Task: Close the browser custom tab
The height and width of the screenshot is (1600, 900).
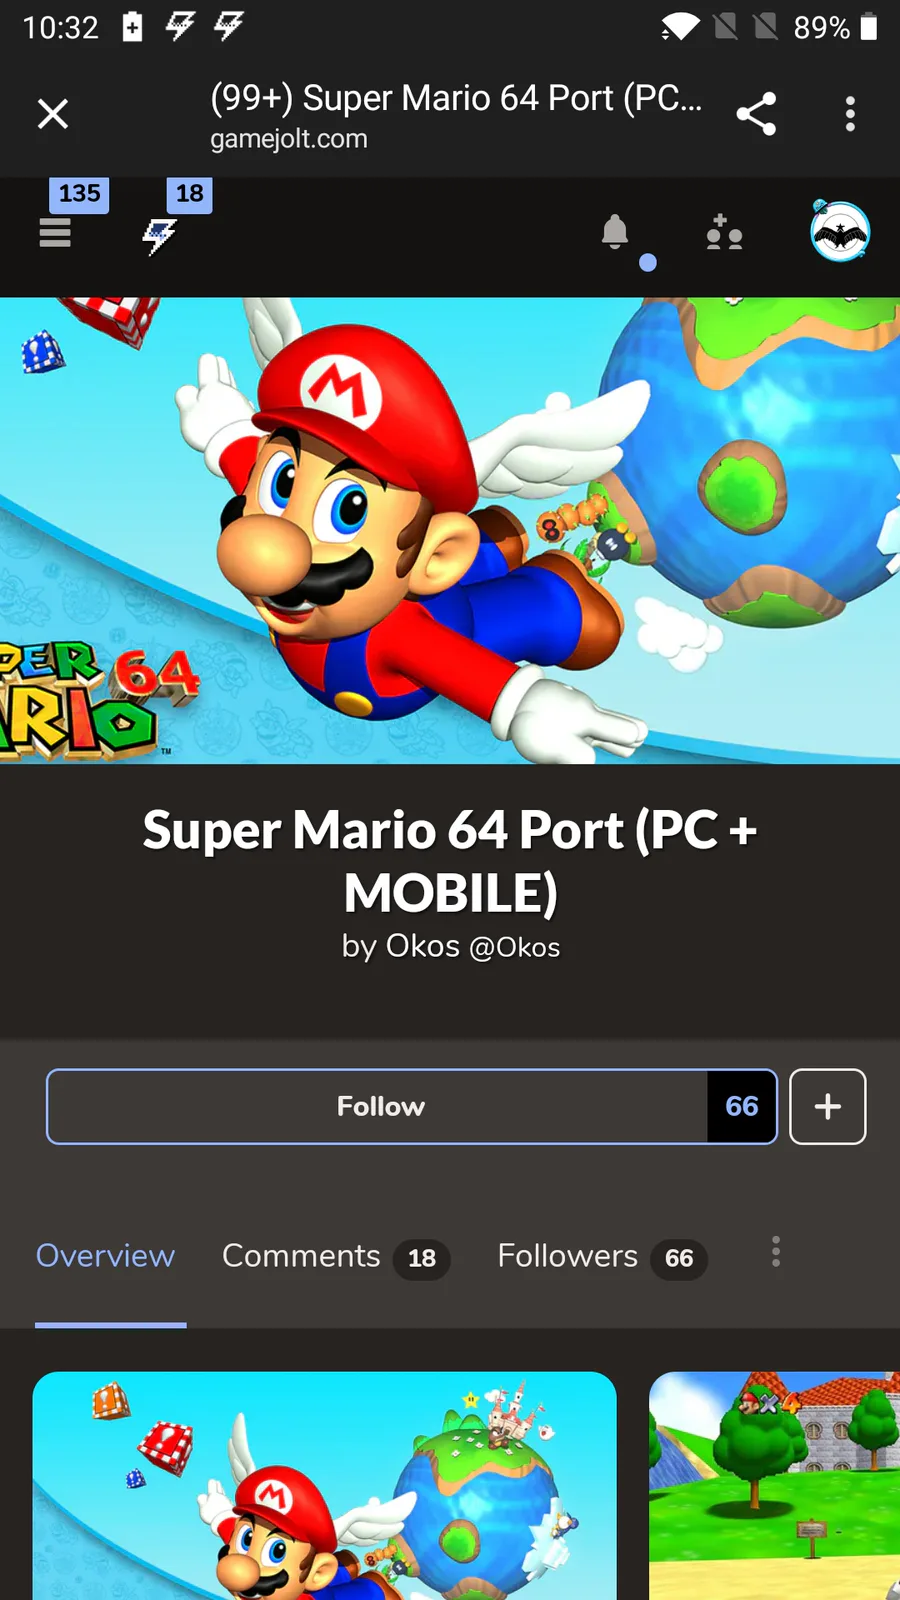Action: pyautogui.click(x=53, y=114)
